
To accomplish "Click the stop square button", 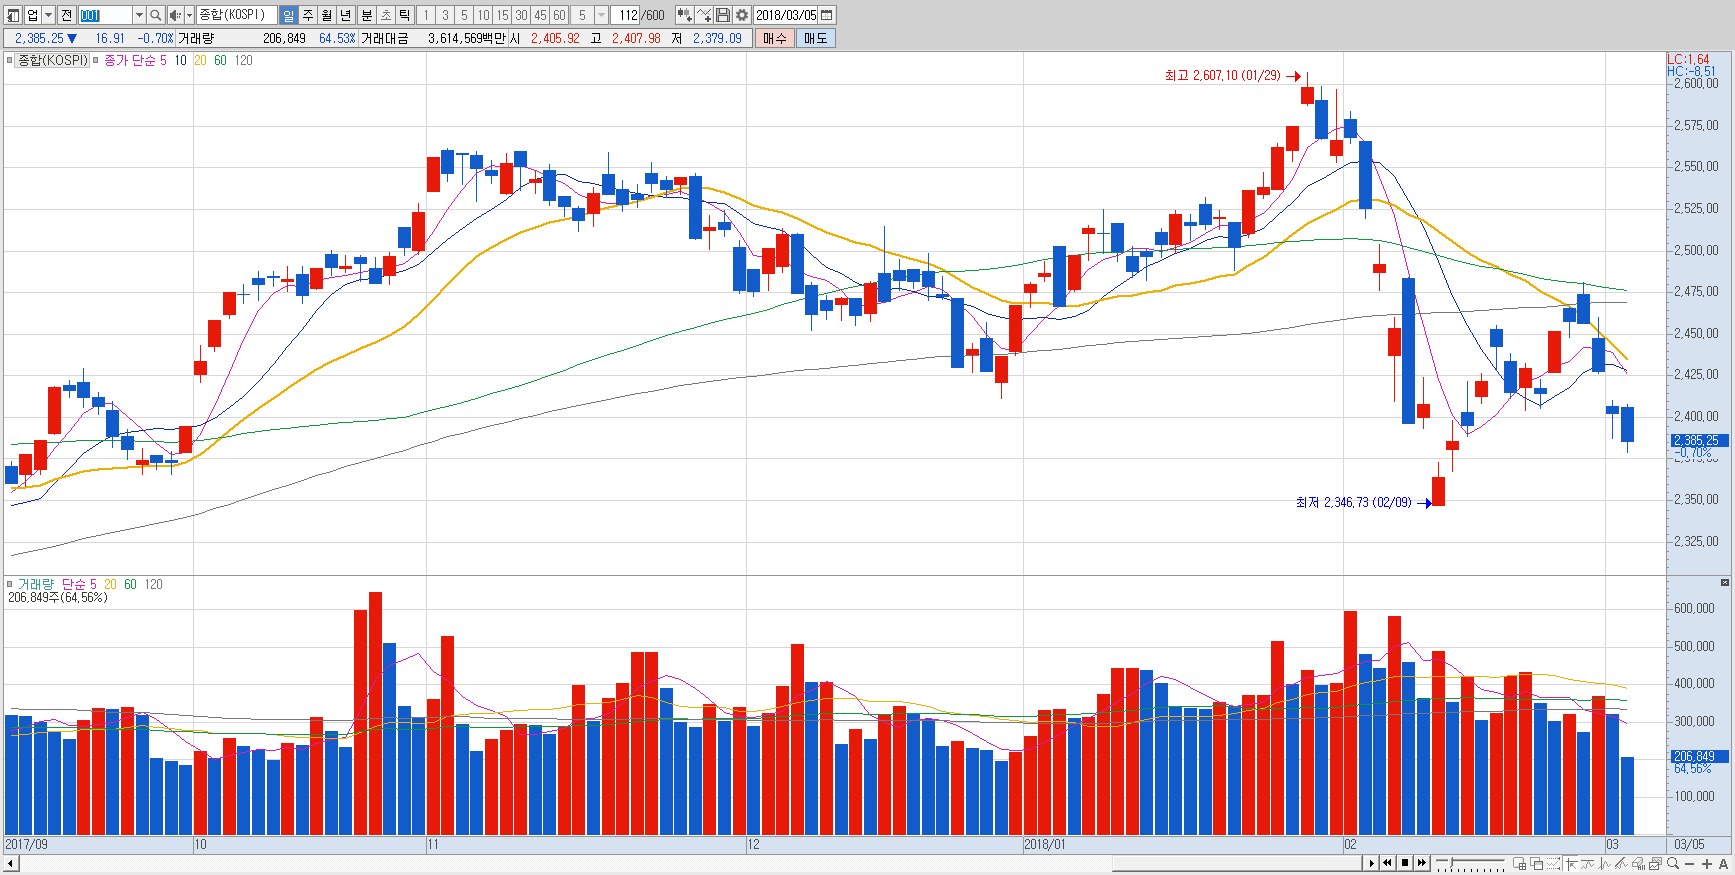I will tap(1405, 863).
